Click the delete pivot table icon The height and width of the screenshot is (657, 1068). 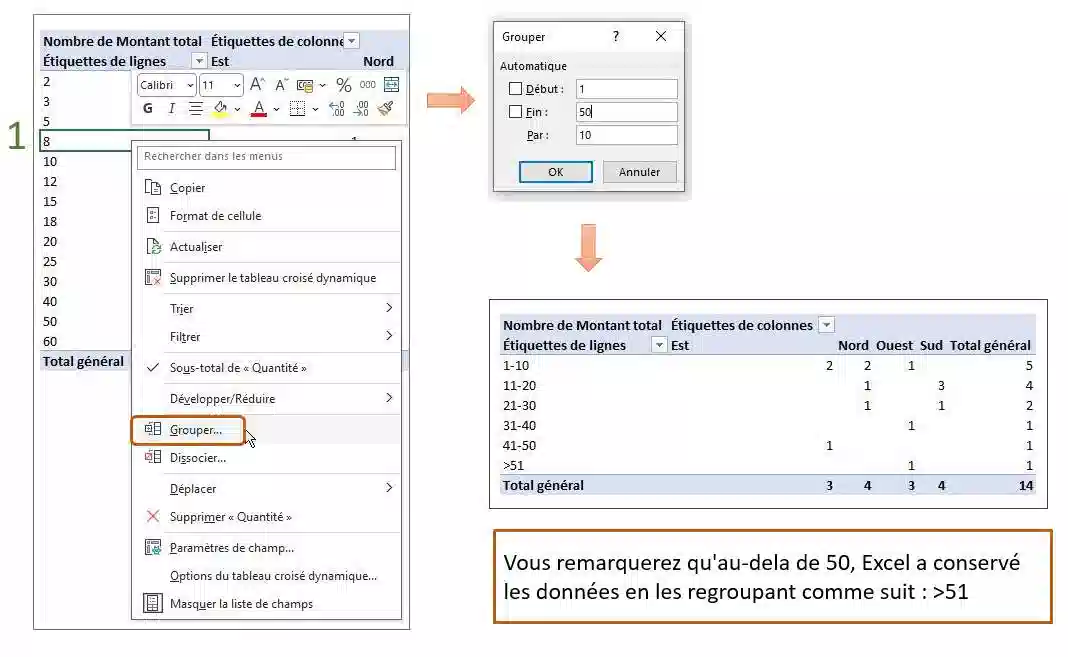153,277
